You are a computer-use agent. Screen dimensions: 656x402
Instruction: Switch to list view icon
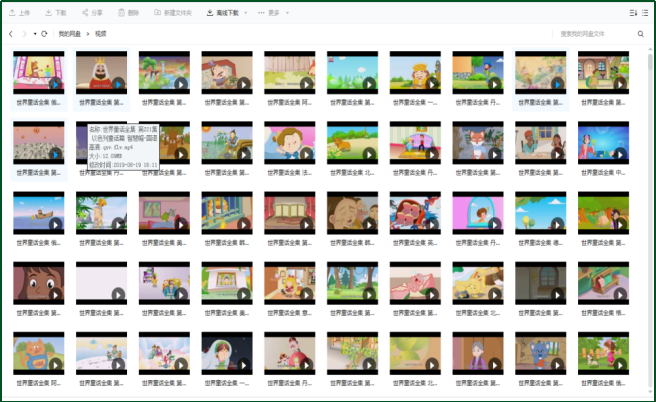645,13
